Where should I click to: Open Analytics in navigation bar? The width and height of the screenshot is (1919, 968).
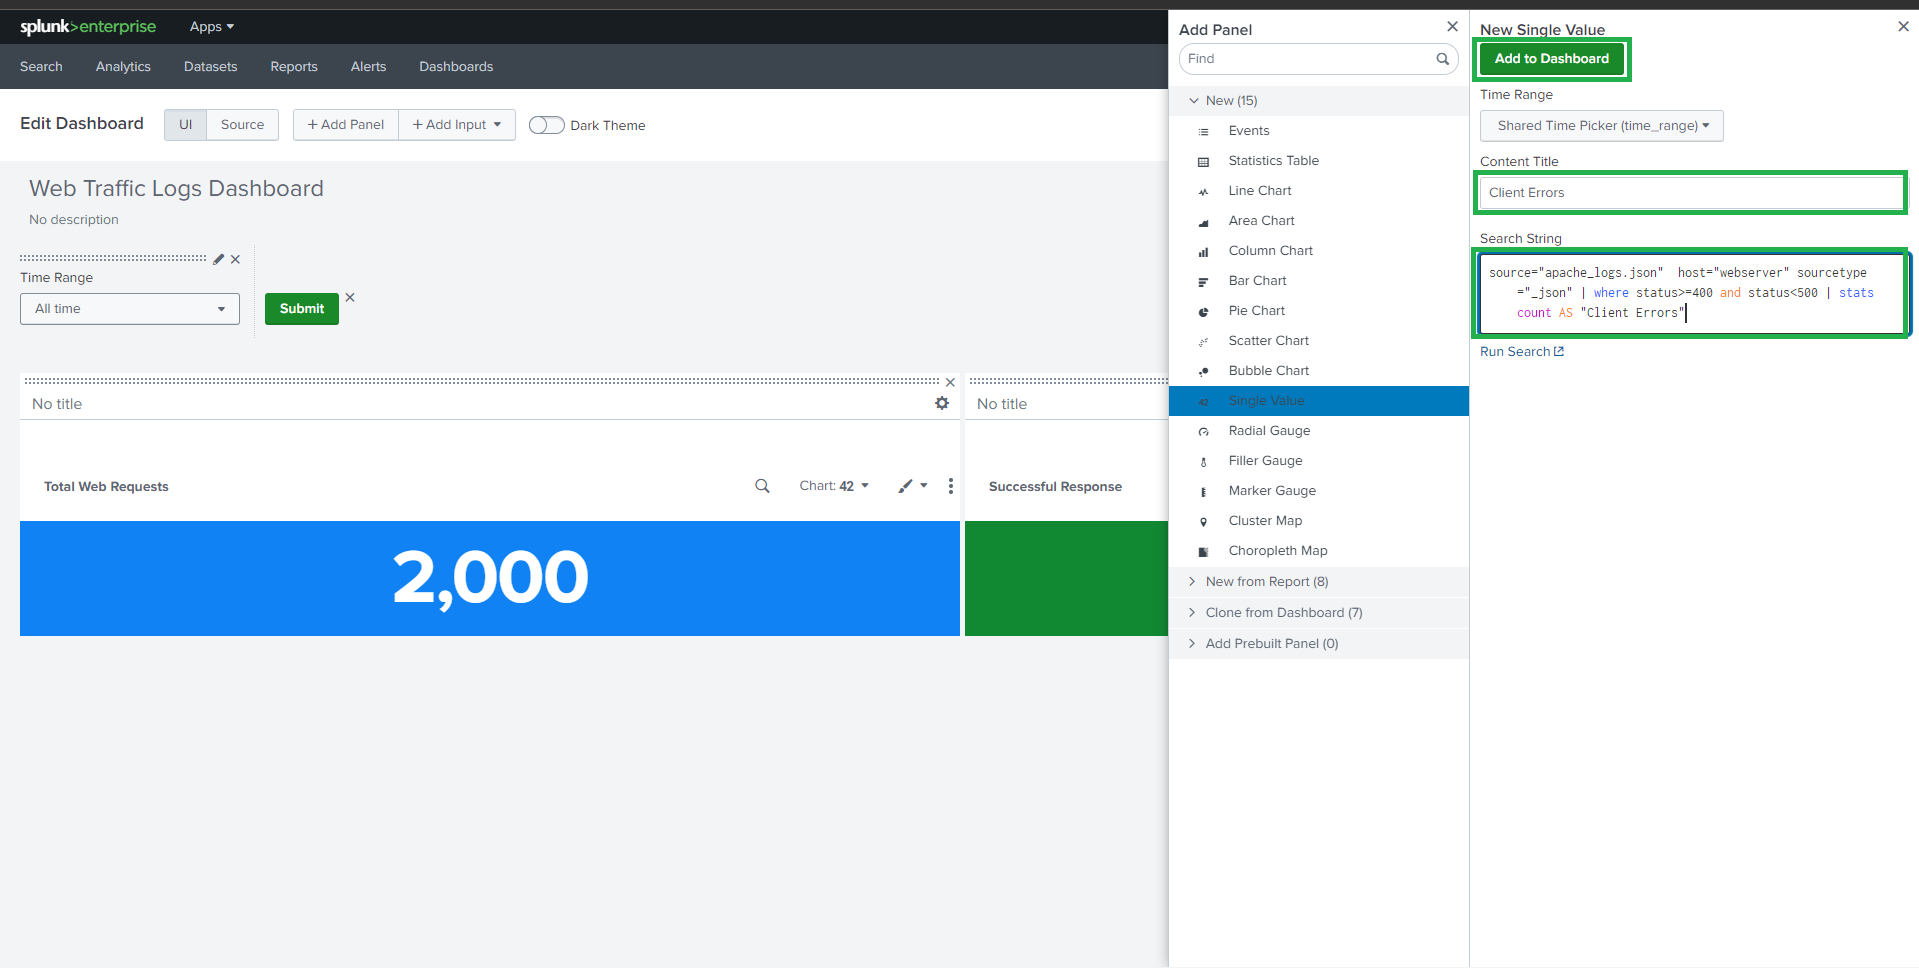(123, 67)
